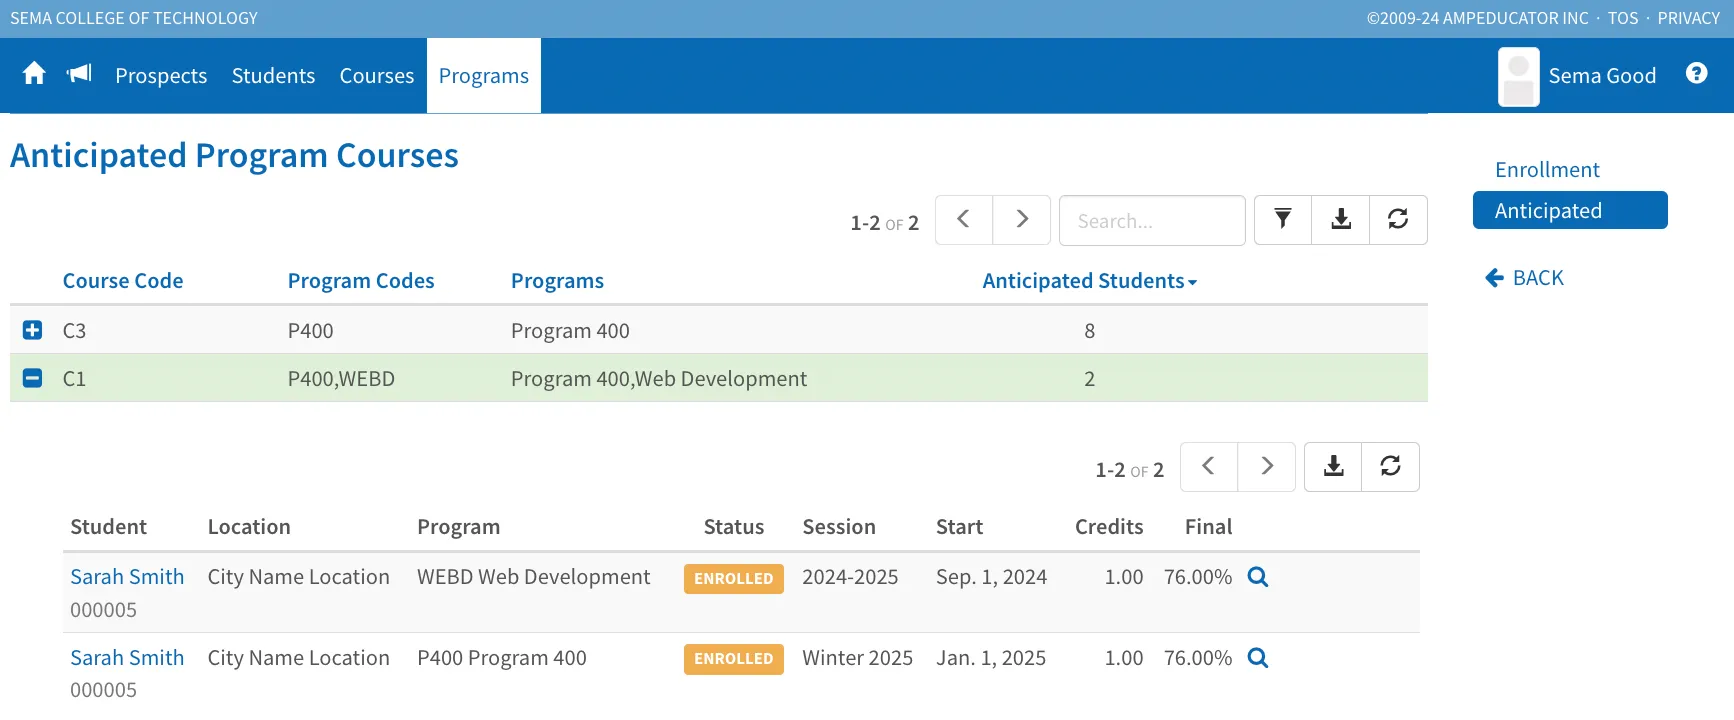Open the announcements megaphone icon

[x=79, y=74]
